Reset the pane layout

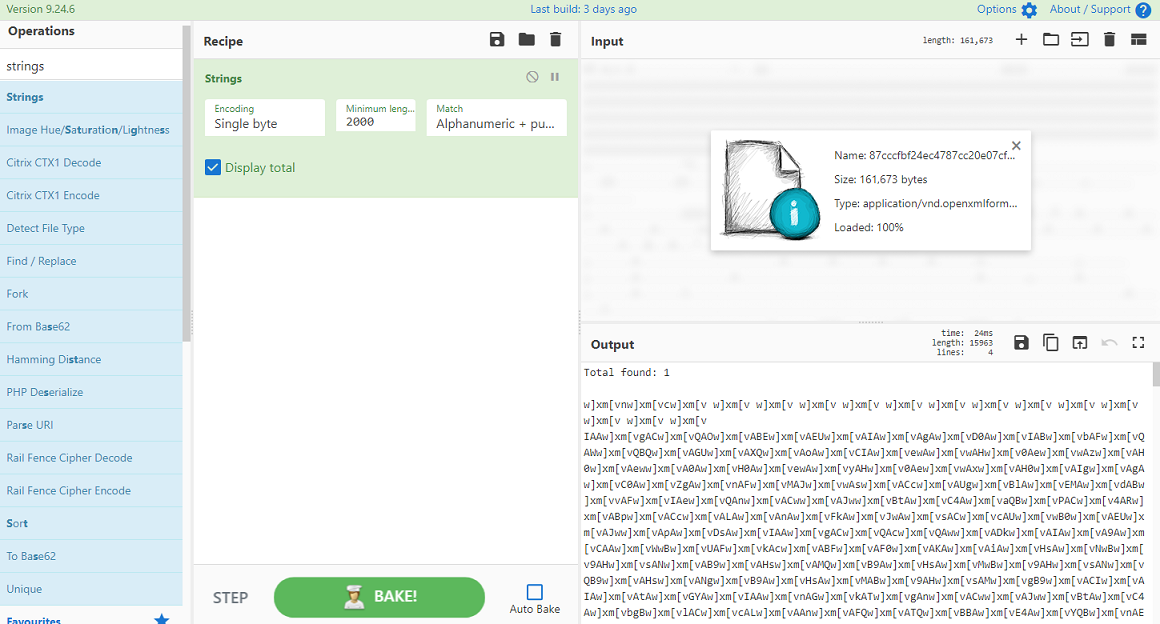[1139, 40]
